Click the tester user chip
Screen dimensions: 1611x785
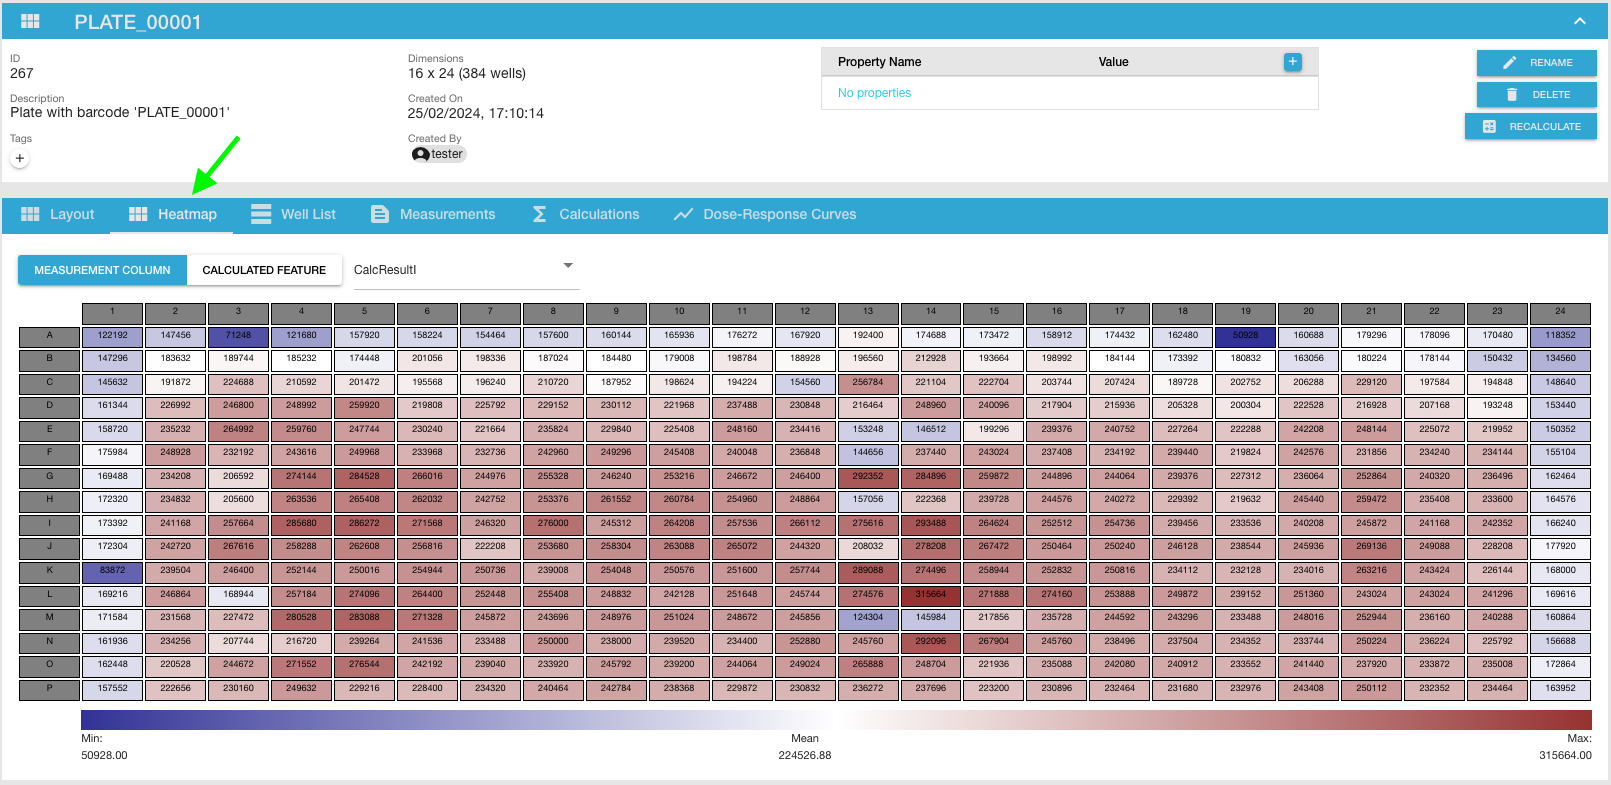(x=439, y=154)
